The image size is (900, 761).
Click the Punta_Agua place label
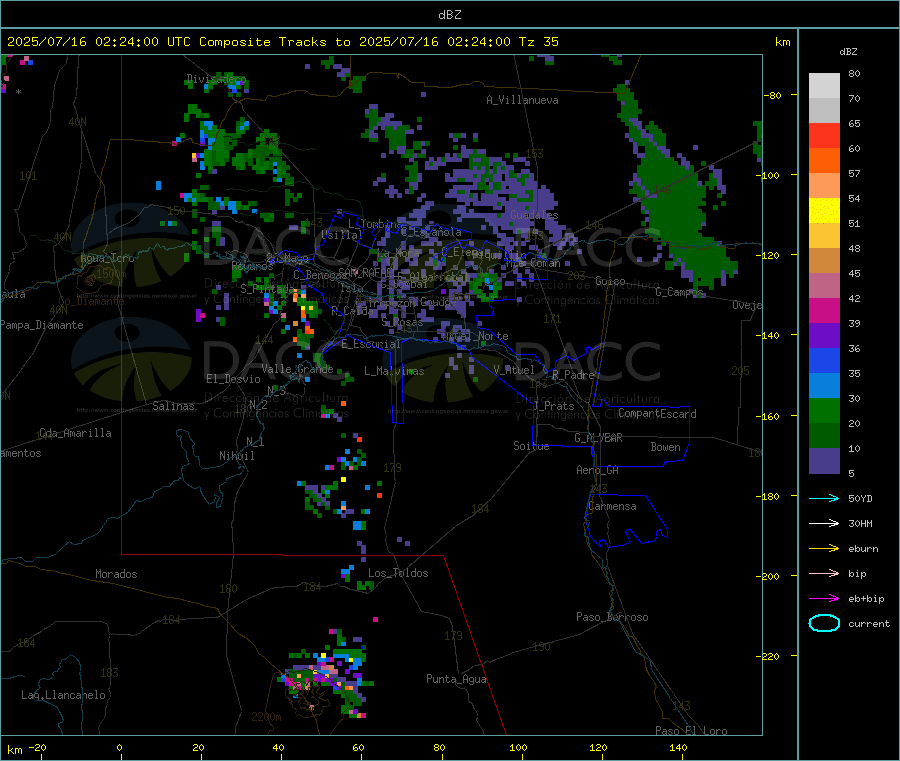[456, 679]
